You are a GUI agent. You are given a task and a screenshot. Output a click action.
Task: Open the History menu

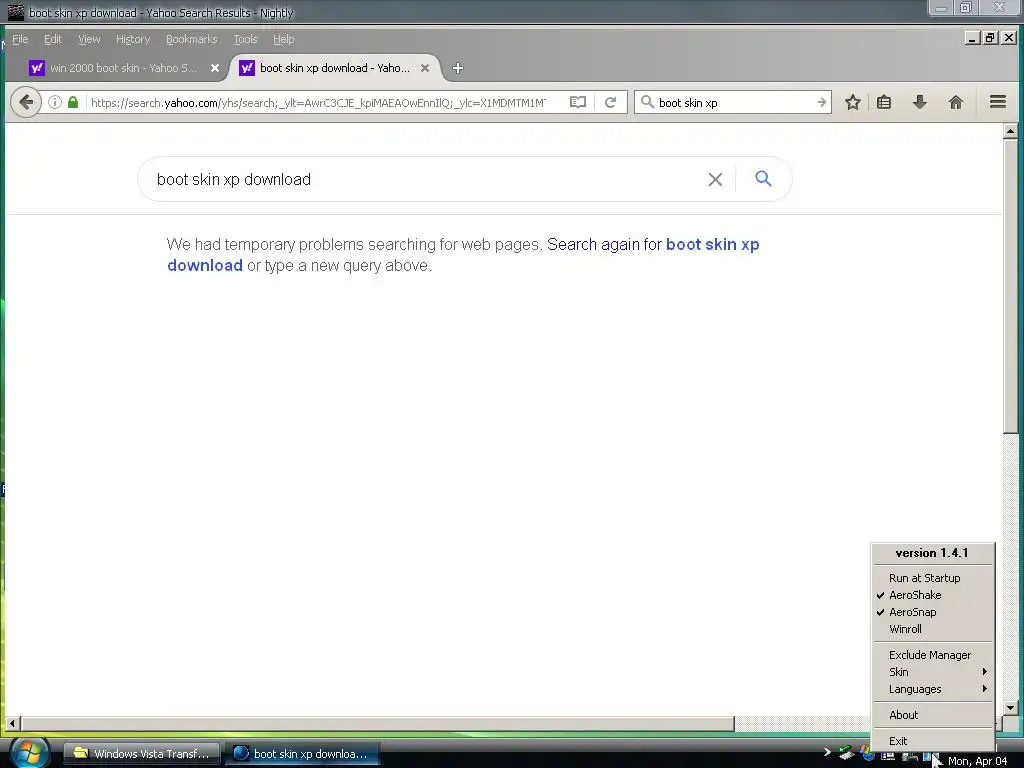click(x=133, y=39)
